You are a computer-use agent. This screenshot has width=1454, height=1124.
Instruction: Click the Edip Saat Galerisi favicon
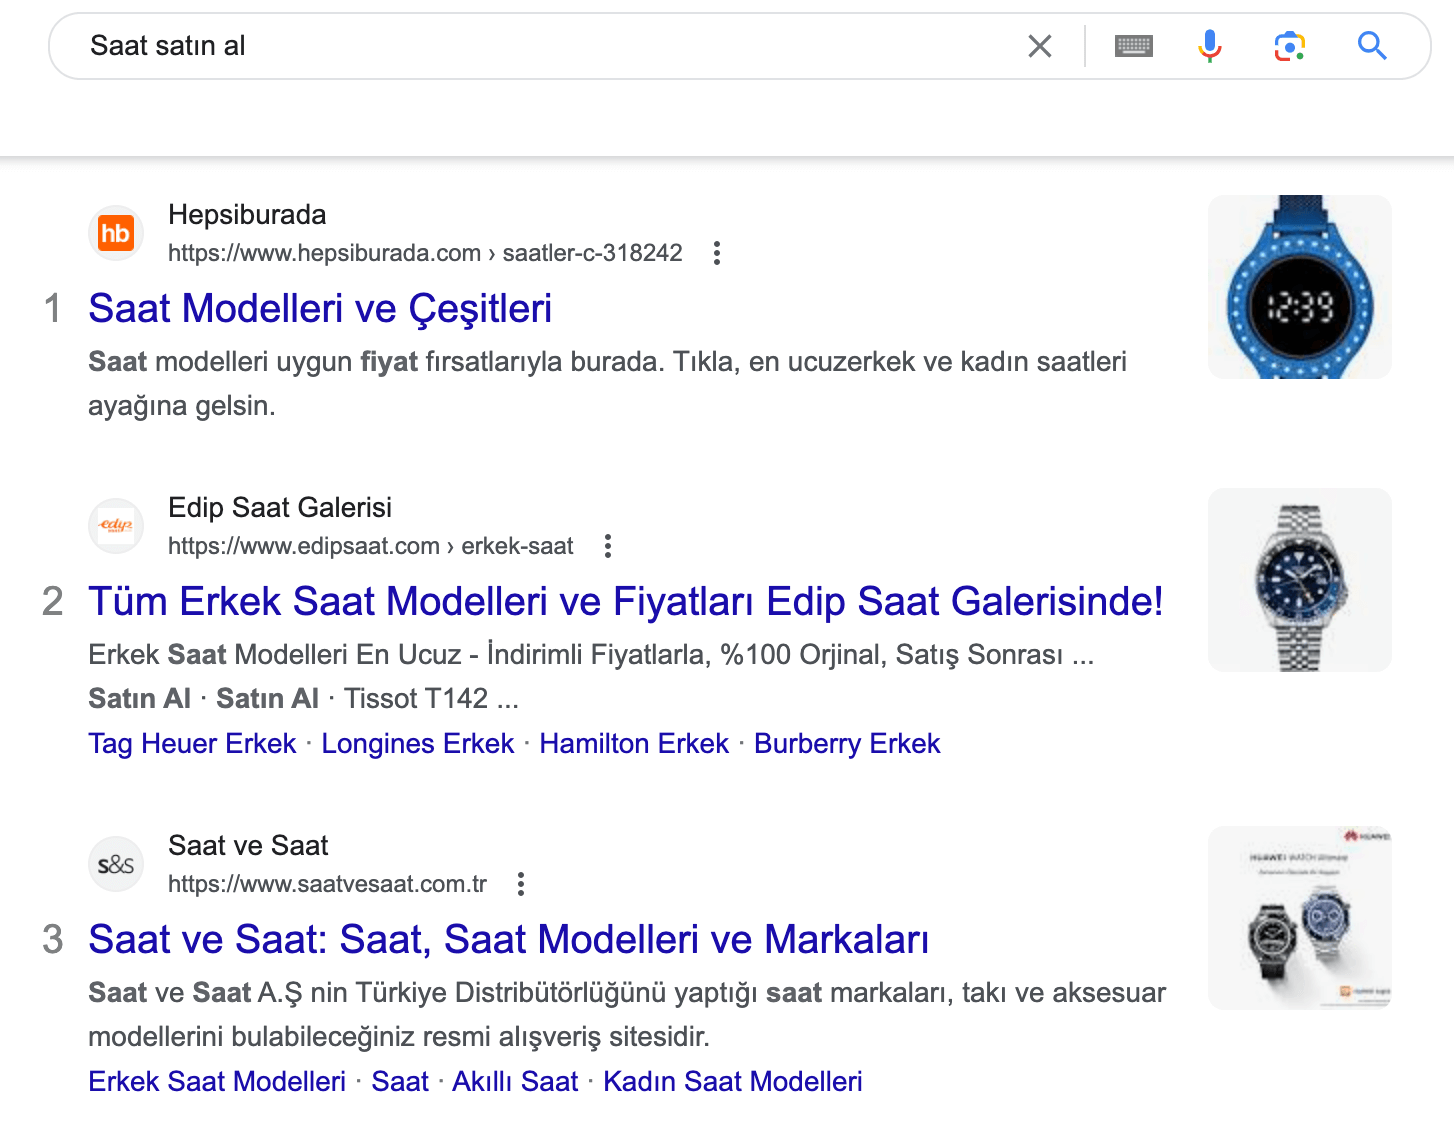(x=116, y=526)
